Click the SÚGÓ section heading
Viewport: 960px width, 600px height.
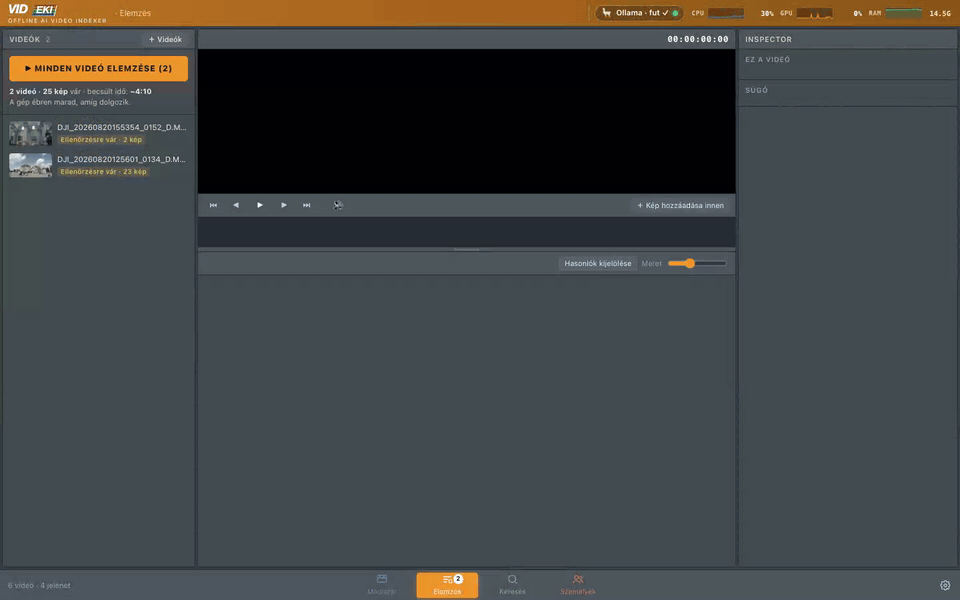pyautogui.click(x=757, y=90)
